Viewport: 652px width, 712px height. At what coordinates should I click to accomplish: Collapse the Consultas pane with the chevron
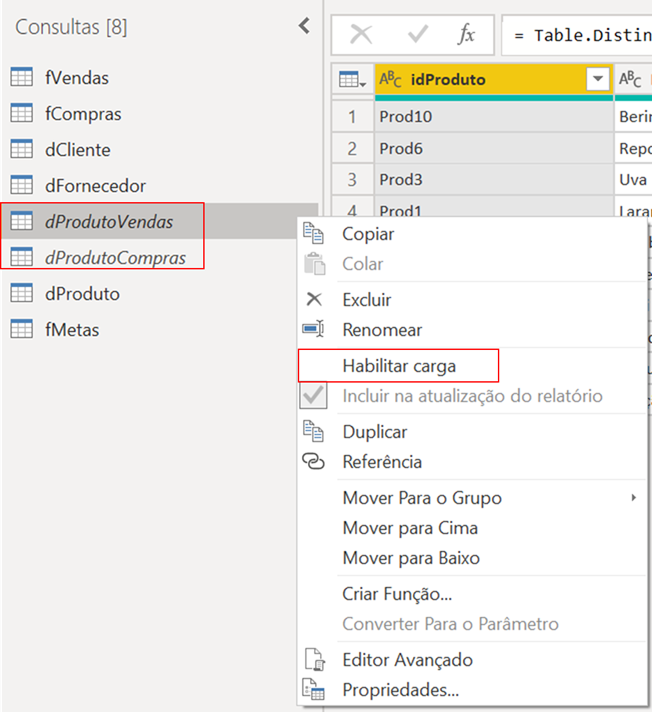click(304, 27)
